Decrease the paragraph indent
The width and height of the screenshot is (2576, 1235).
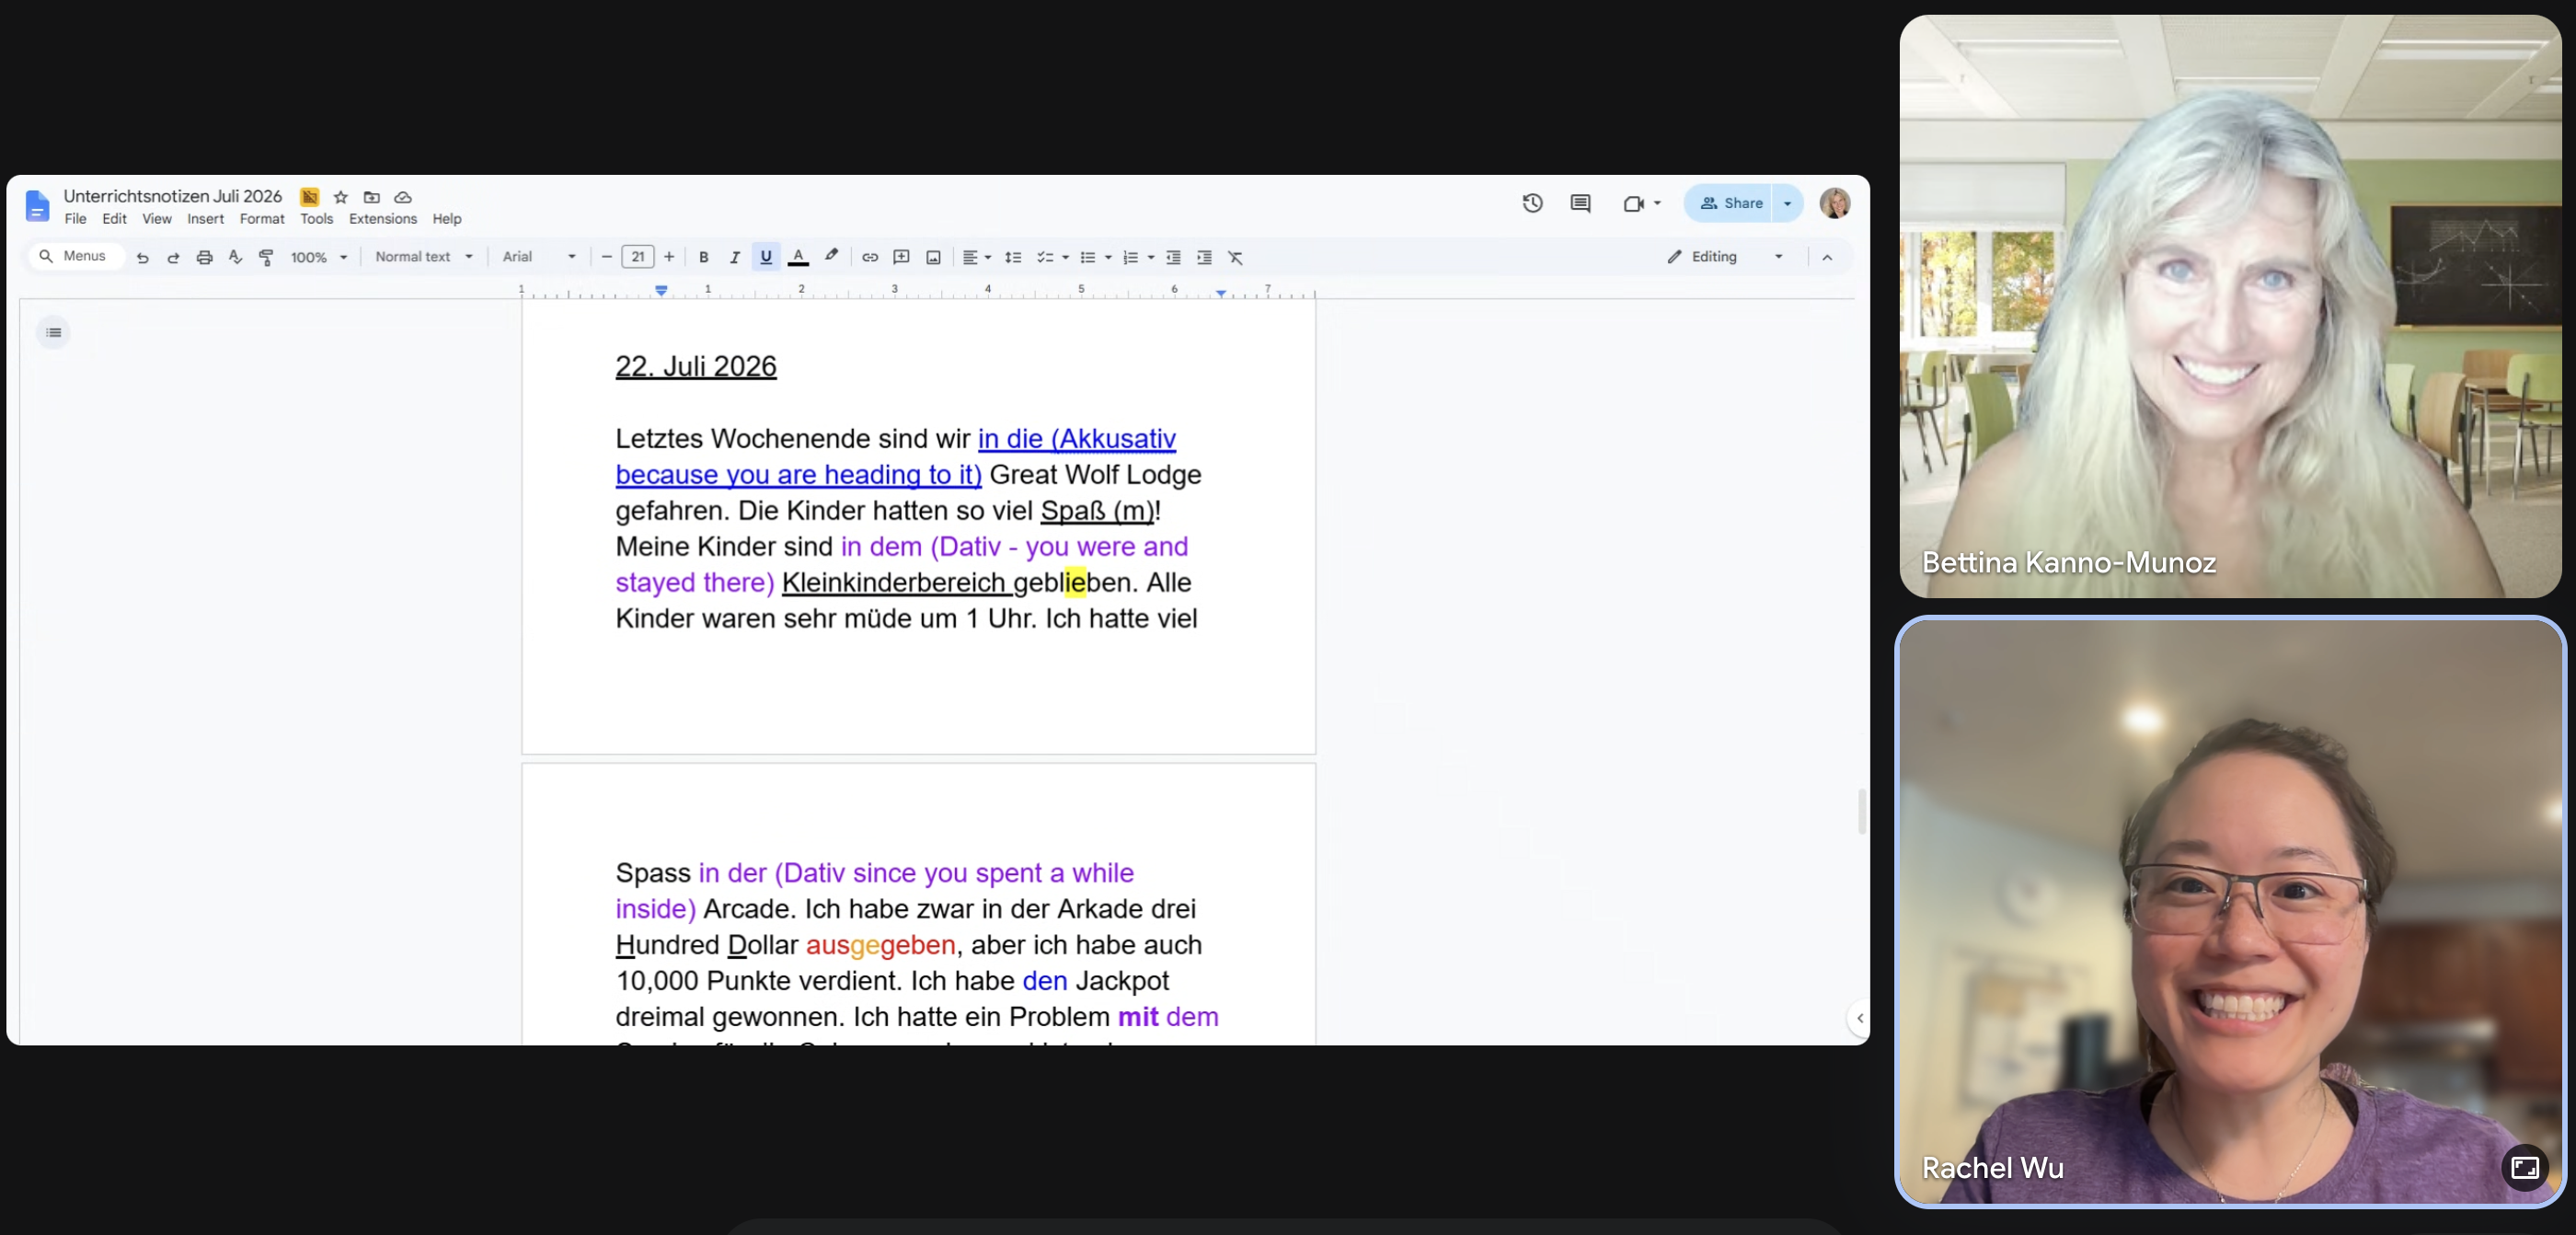[1174, 258]
